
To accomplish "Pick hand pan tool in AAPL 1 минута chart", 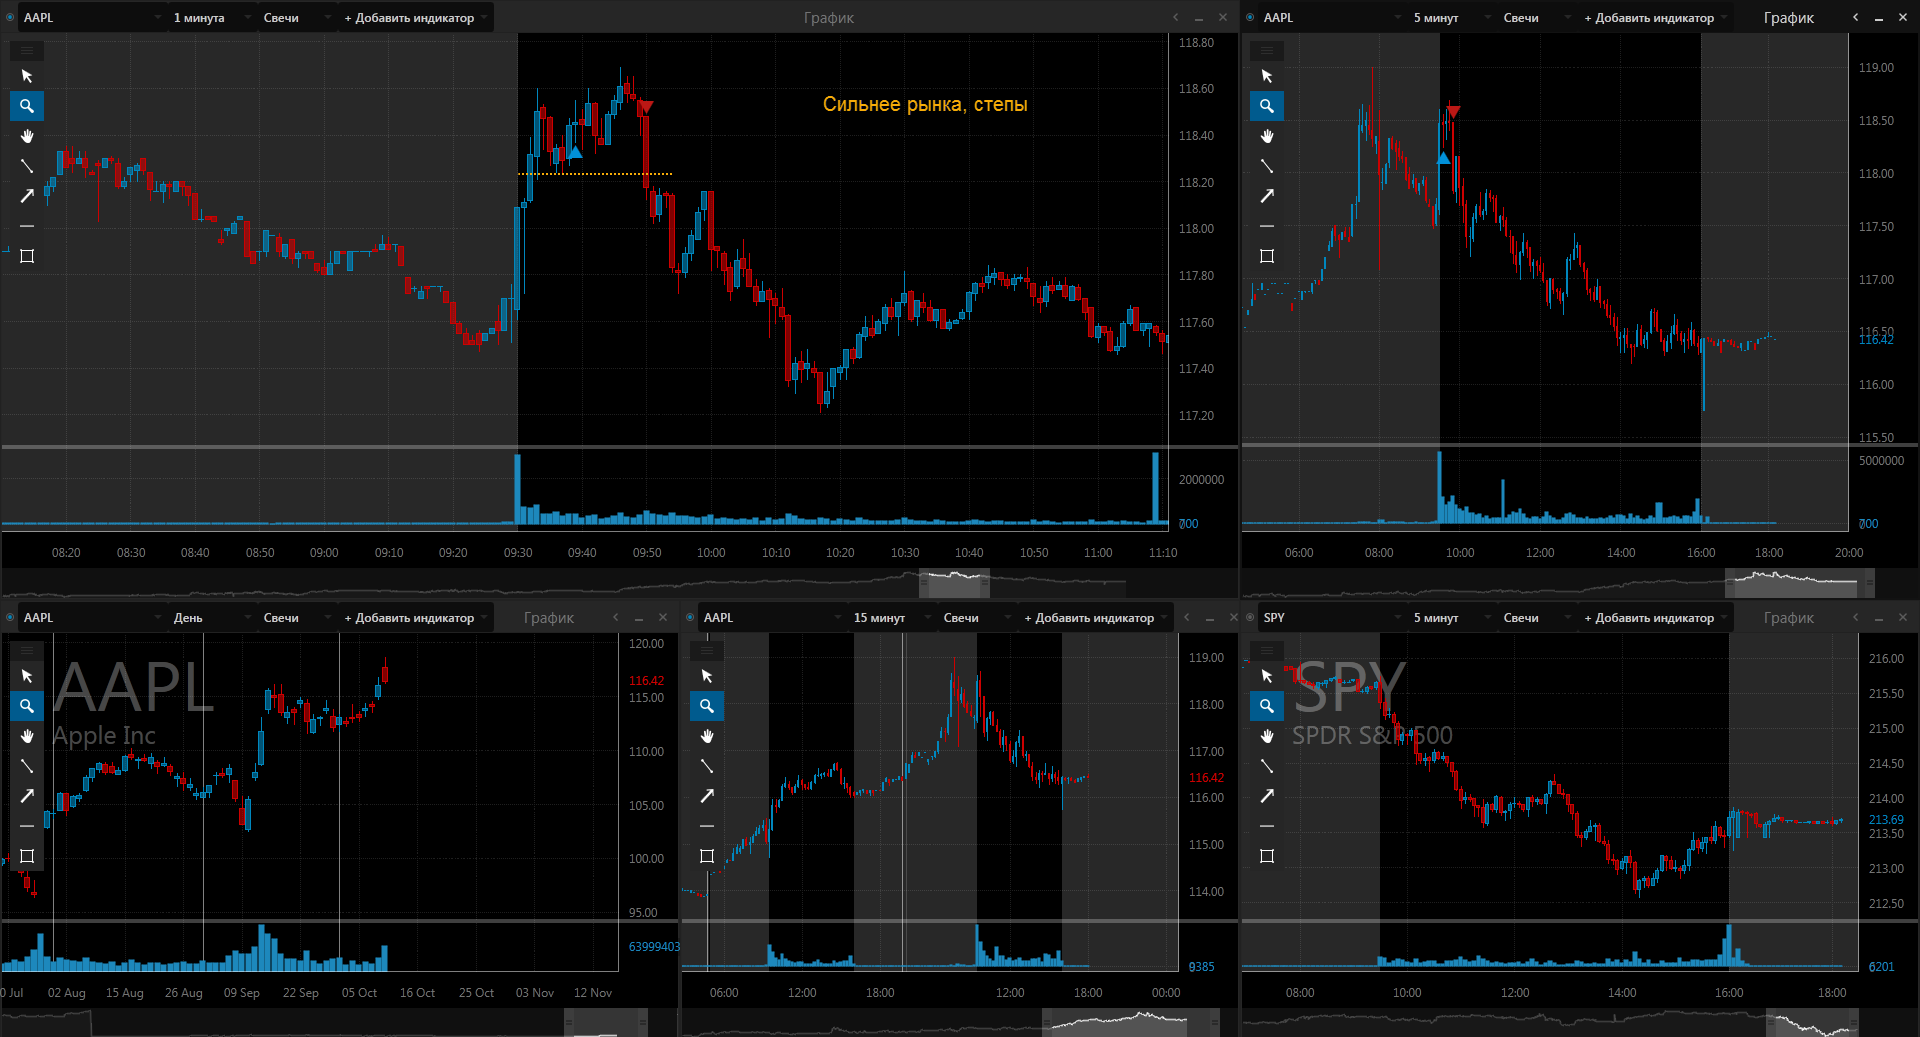I will pos(27,136).
